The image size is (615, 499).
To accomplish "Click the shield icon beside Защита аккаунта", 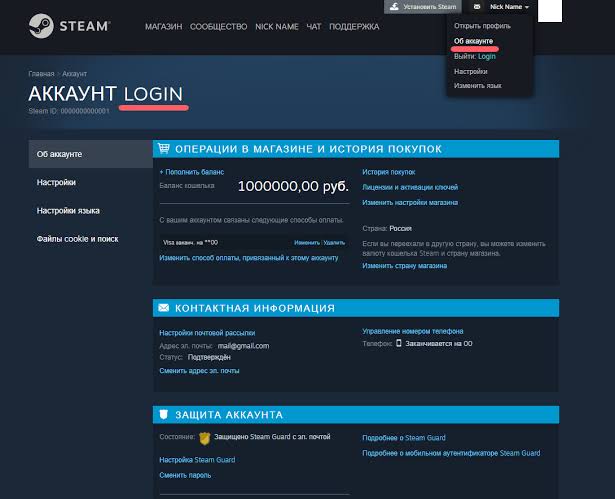I will click(164, 414).
